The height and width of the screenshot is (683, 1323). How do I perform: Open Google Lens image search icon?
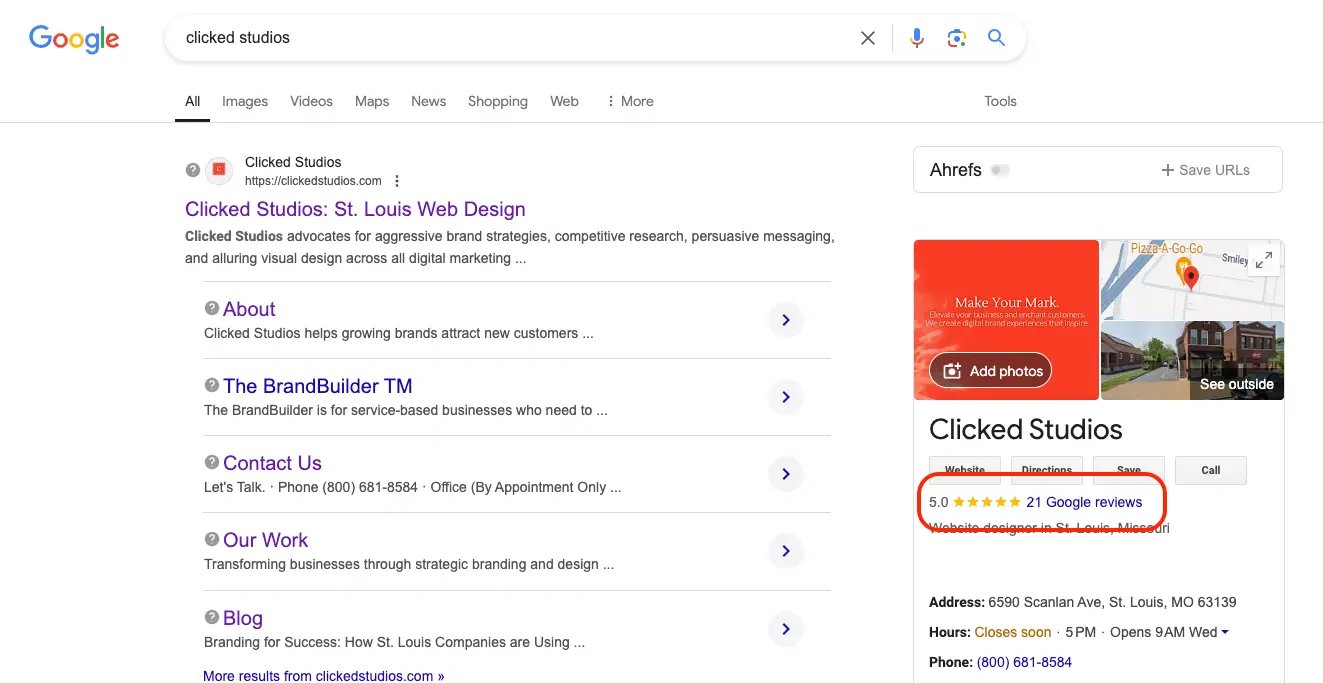[x=957, y=38]
